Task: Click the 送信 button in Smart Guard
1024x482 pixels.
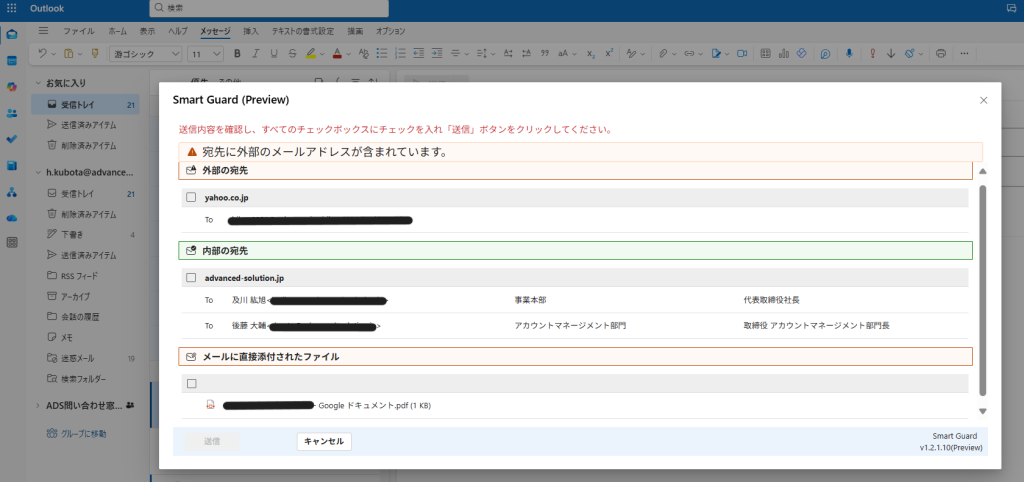Action: pos(211,441)
